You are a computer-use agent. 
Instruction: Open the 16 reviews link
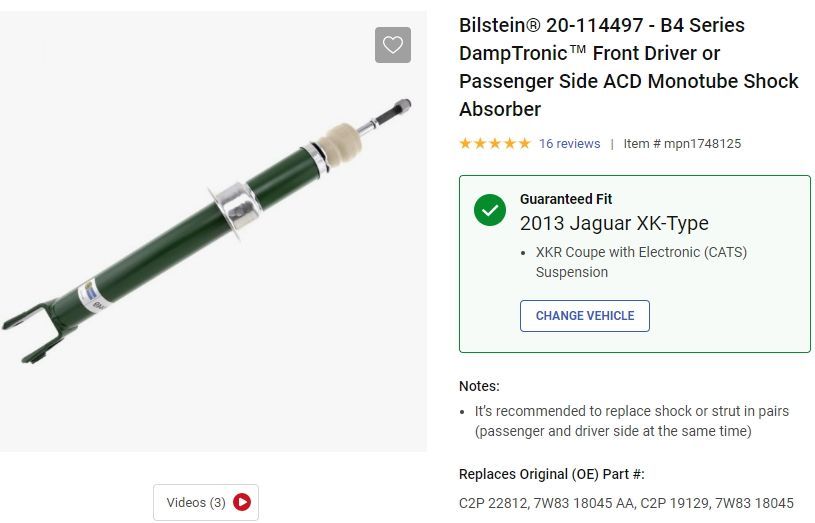click(569, 143)
